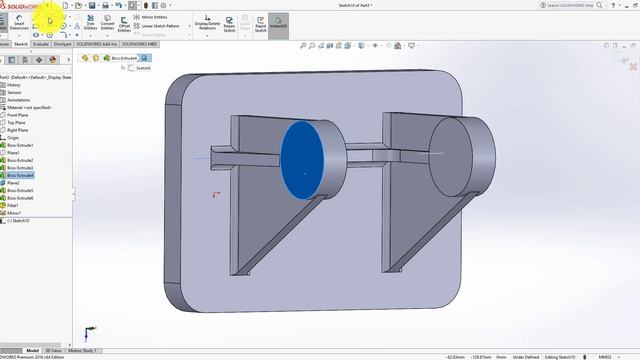Open the View Settings monitor icon
Viewport: 640px width, 360px height.
[x=411, y=46]
